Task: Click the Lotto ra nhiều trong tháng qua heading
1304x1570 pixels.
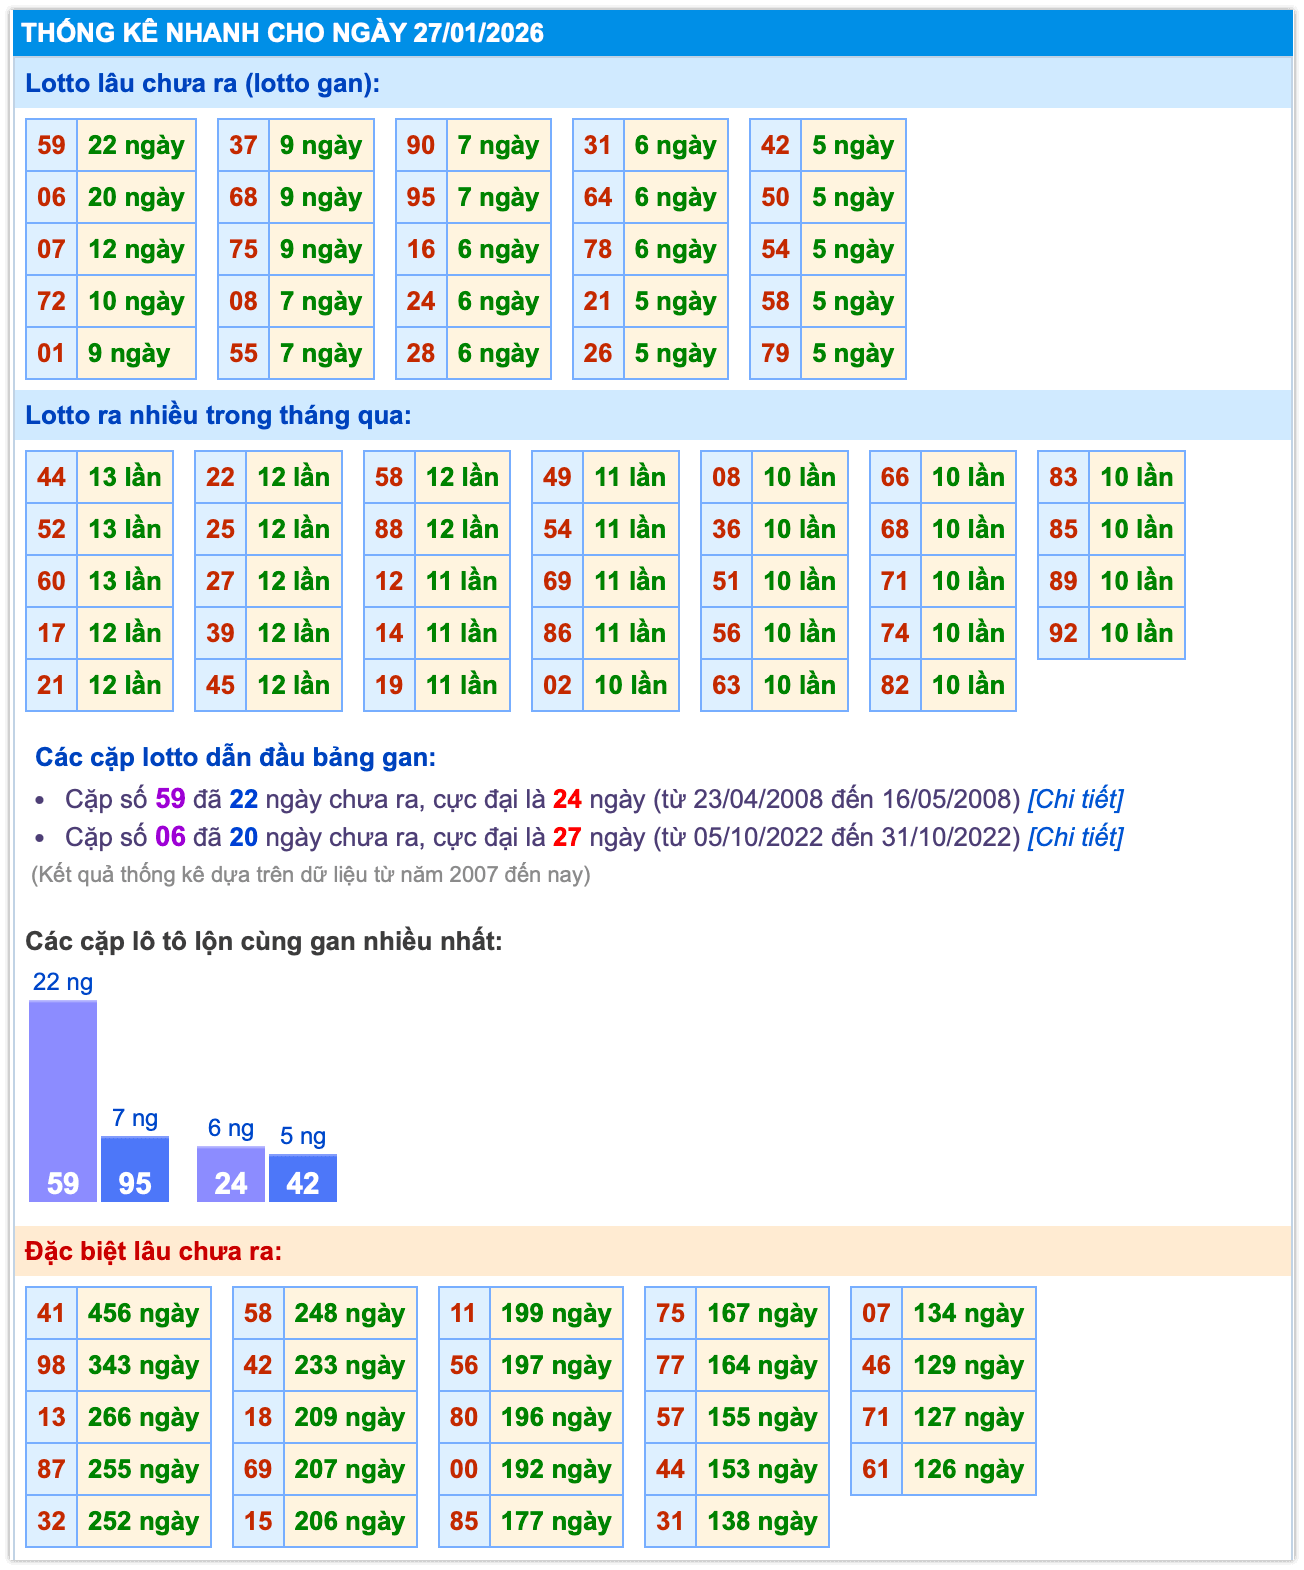Action: [218, 415]
